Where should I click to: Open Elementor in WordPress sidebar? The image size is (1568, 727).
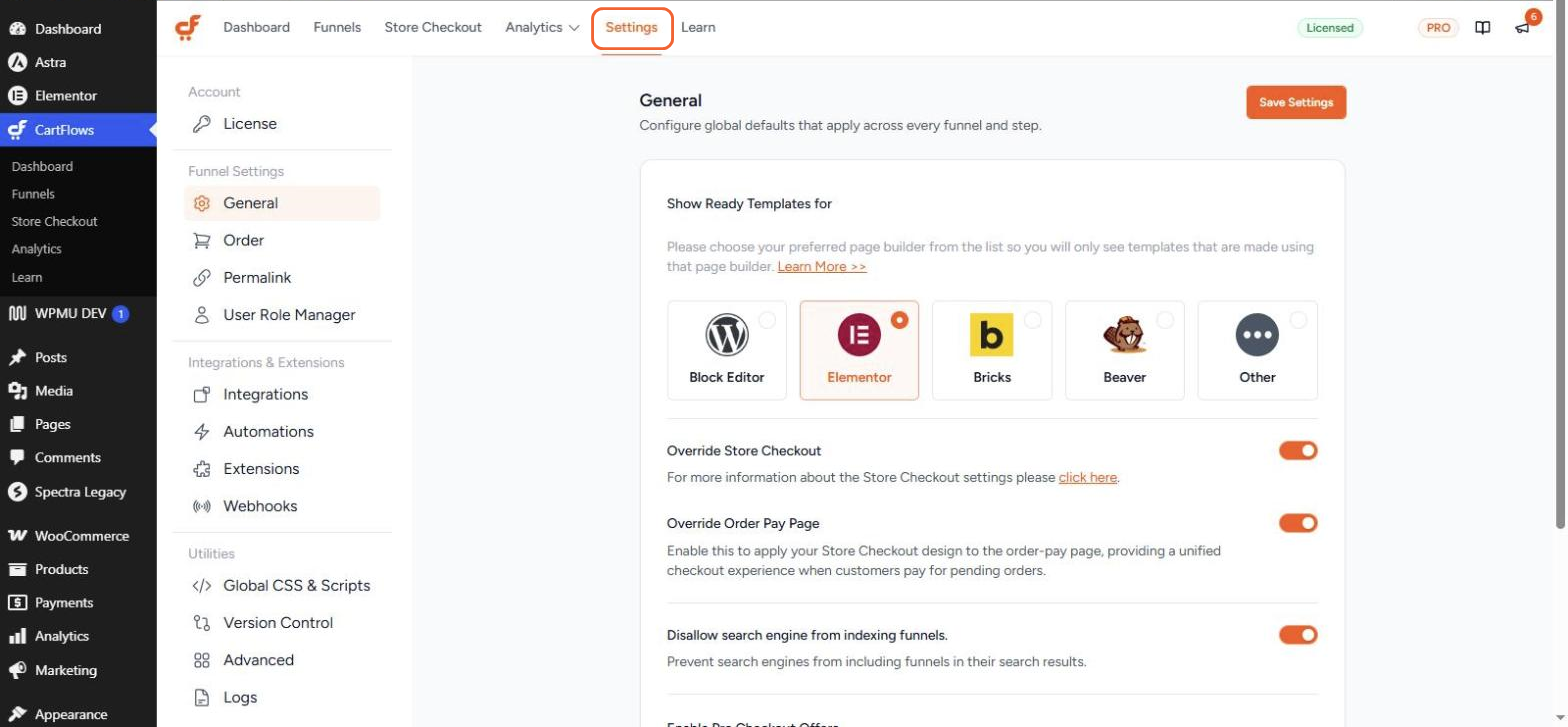pyautogui.click(x=78, y=96)
